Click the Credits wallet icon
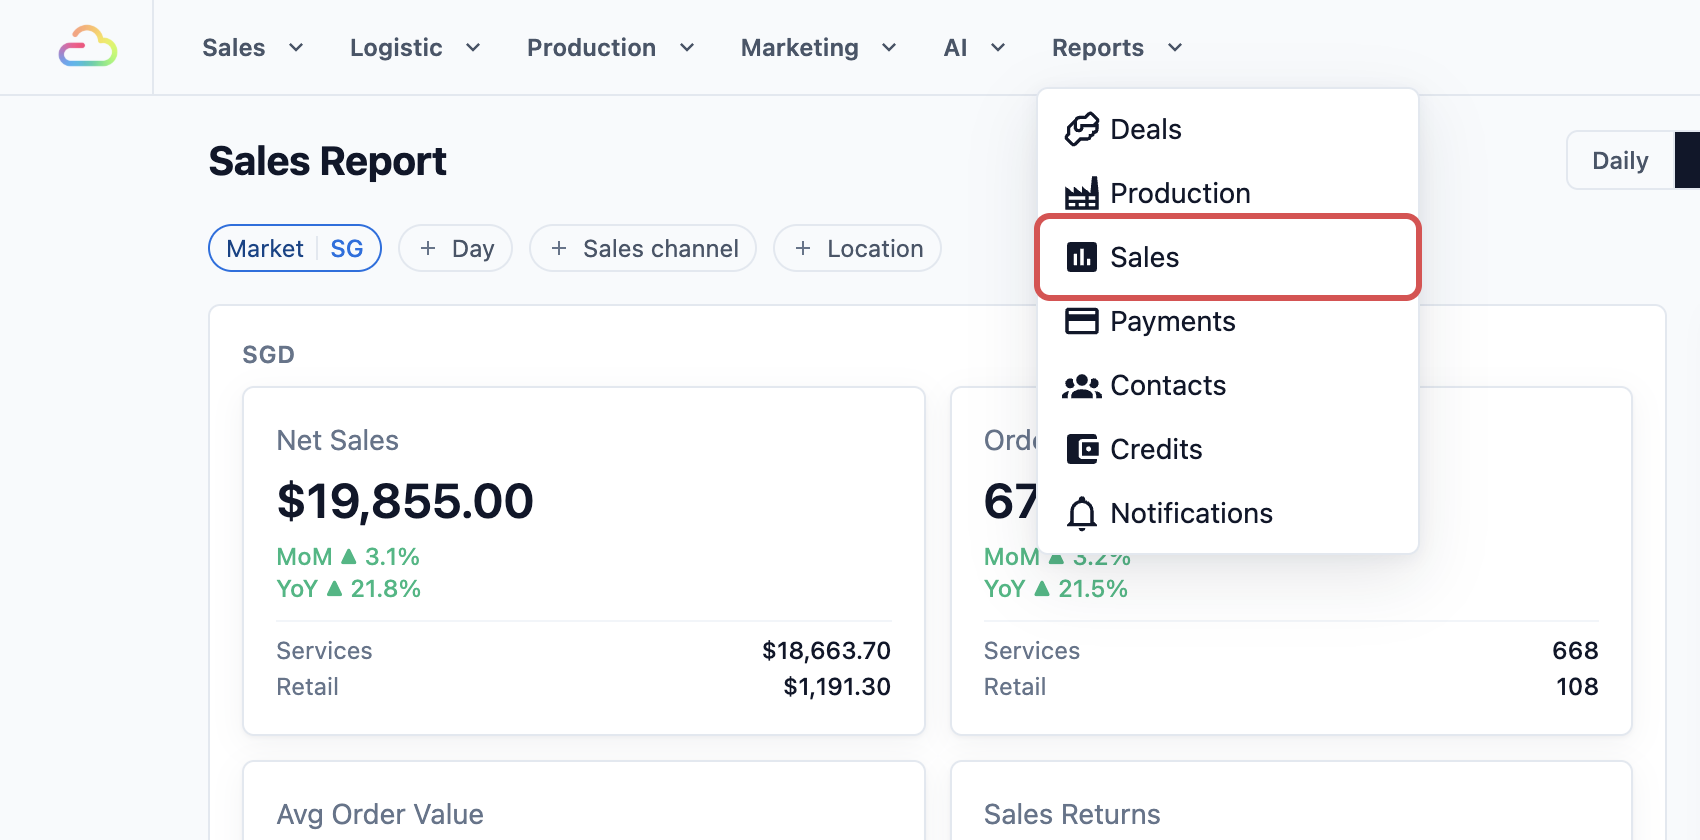 (x=1081, y=449)
